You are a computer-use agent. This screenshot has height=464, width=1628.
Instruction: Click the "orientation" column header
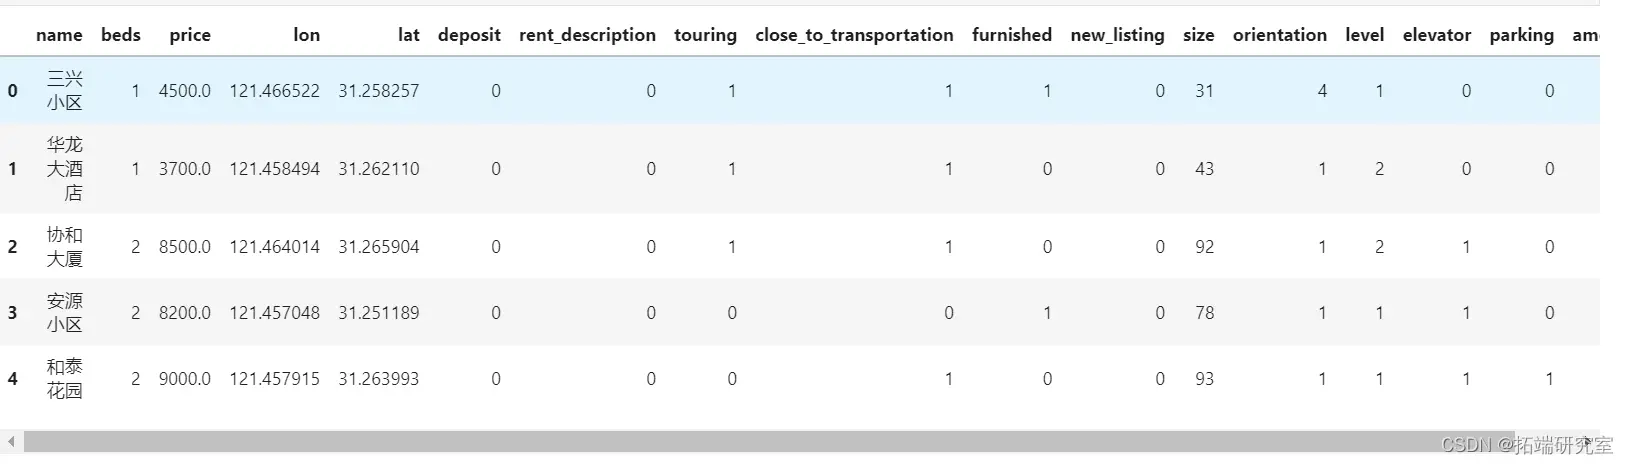pyautogui.click(x=1279, y=35)
